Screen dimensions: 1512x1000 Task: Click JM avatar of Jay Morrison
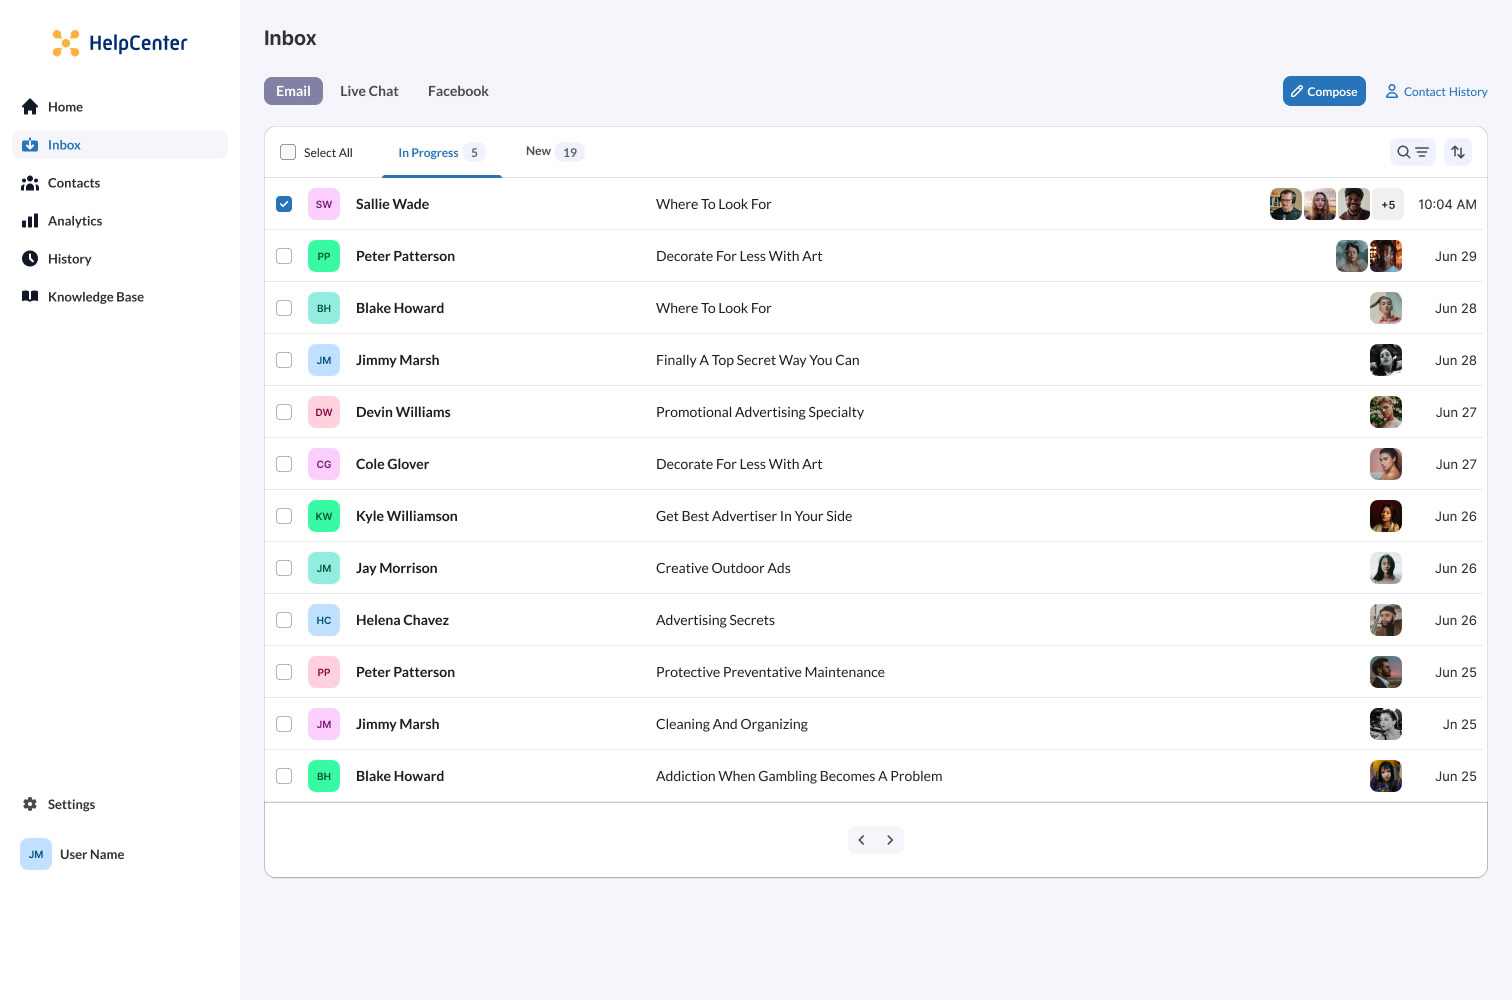pyautogui.click(x=324, y=568)
